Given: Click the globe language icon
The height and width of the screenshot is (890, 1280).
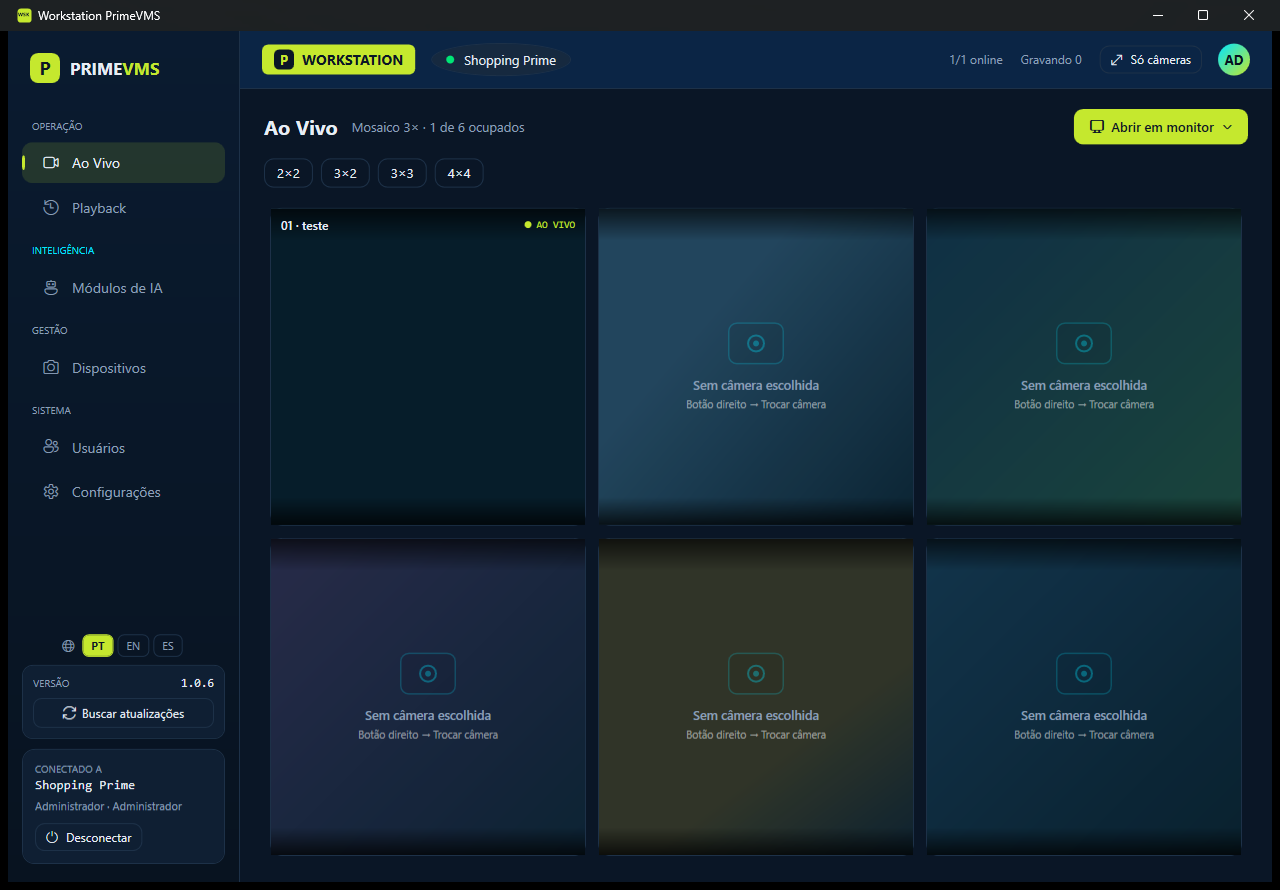Looking at the screenshot, I should point(68,646).
